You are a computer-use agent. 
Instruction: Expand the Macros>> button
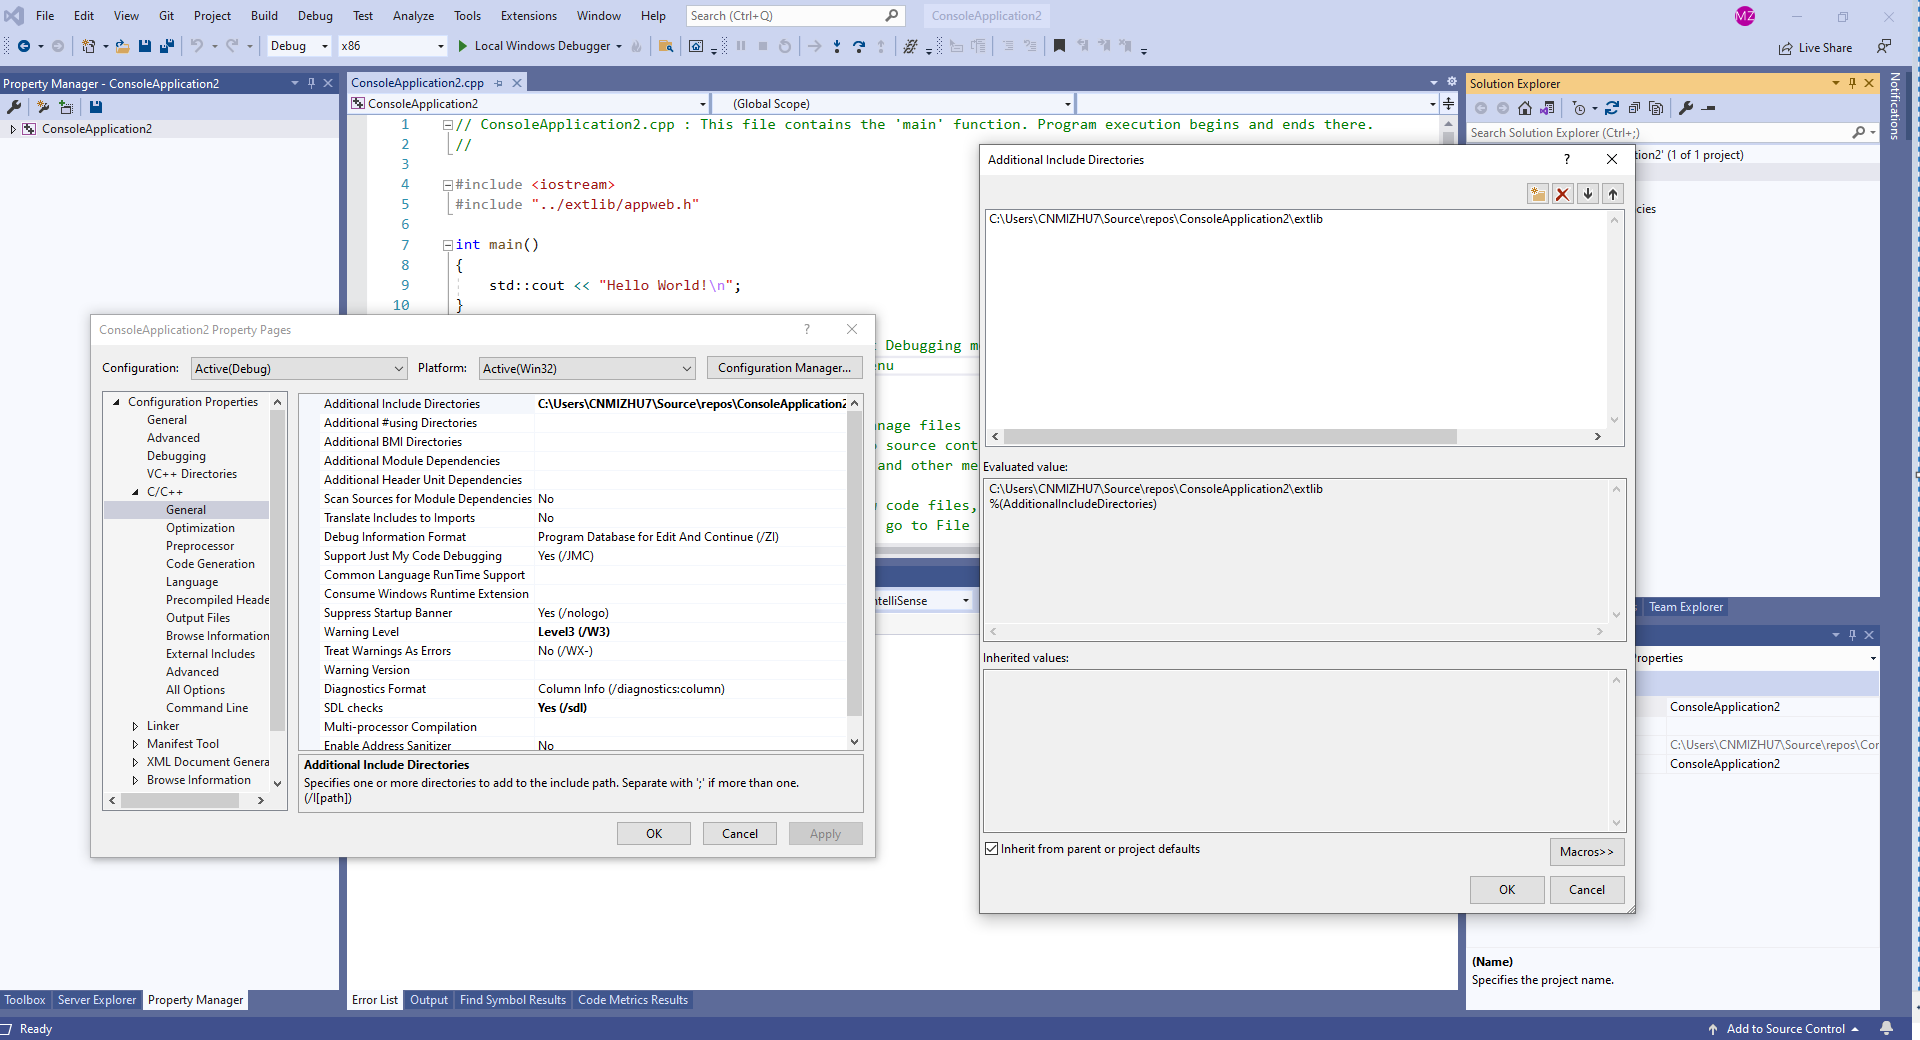(1586, 852)
